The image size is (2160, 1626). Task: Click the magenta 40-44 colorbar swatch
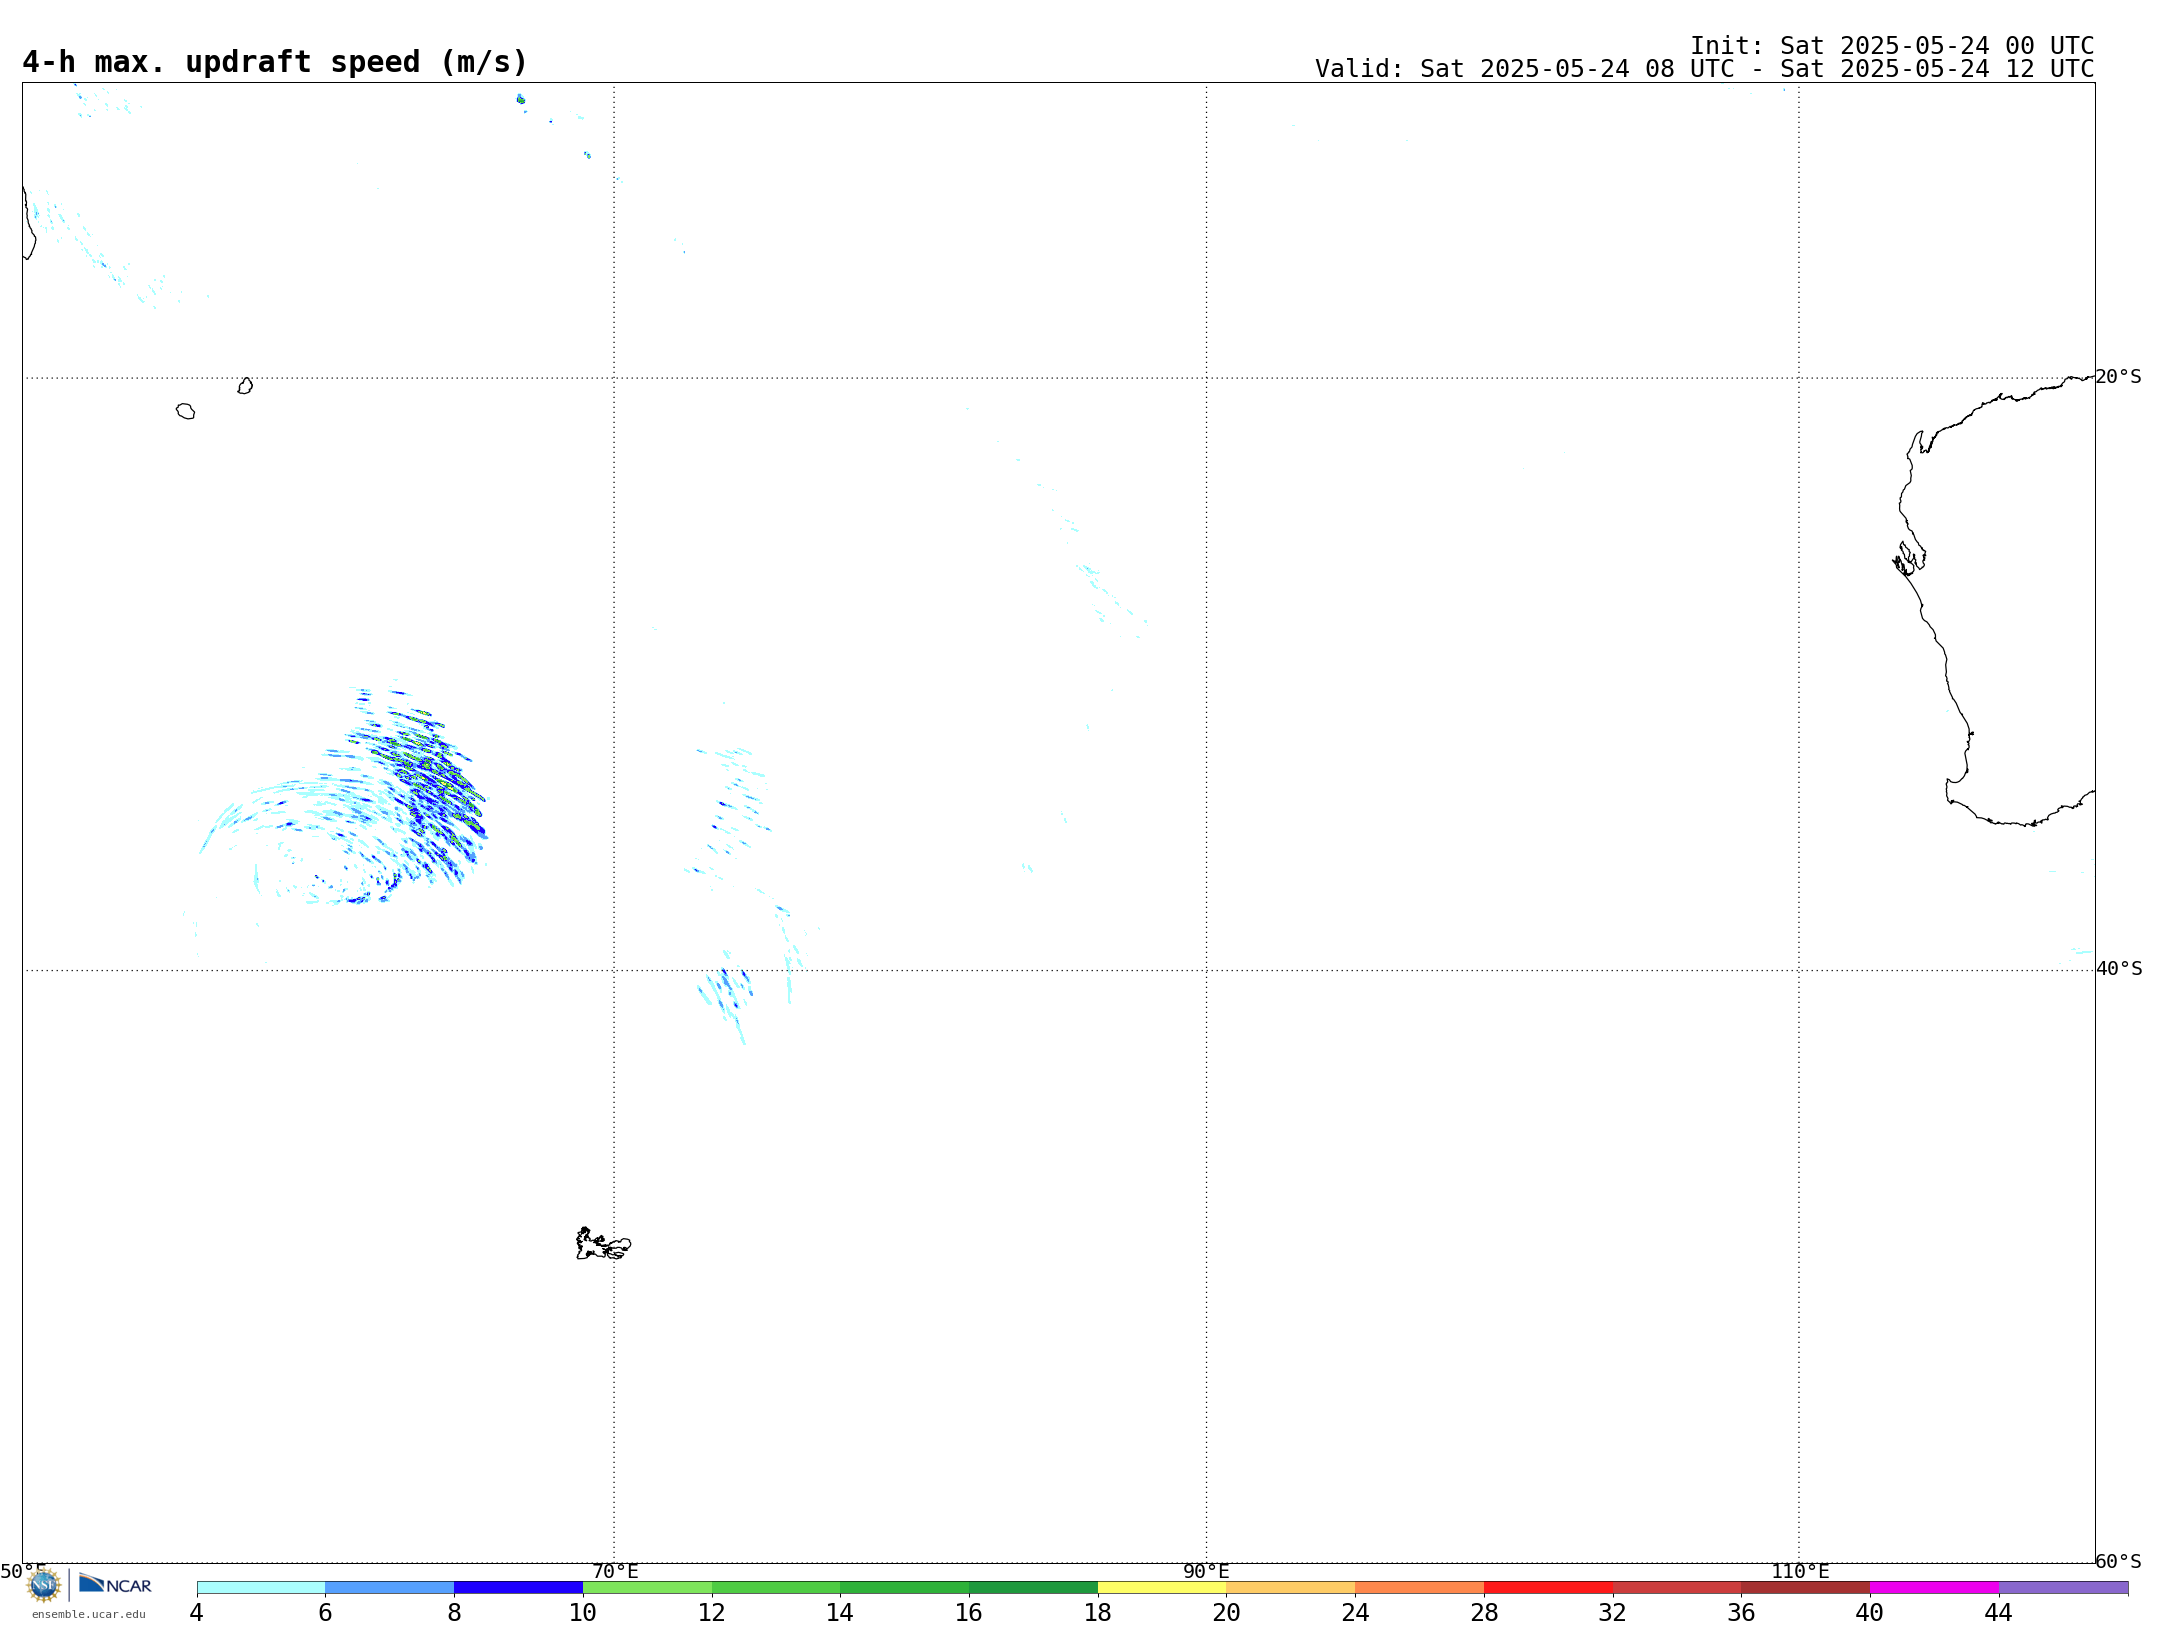click(1934, 1588)
